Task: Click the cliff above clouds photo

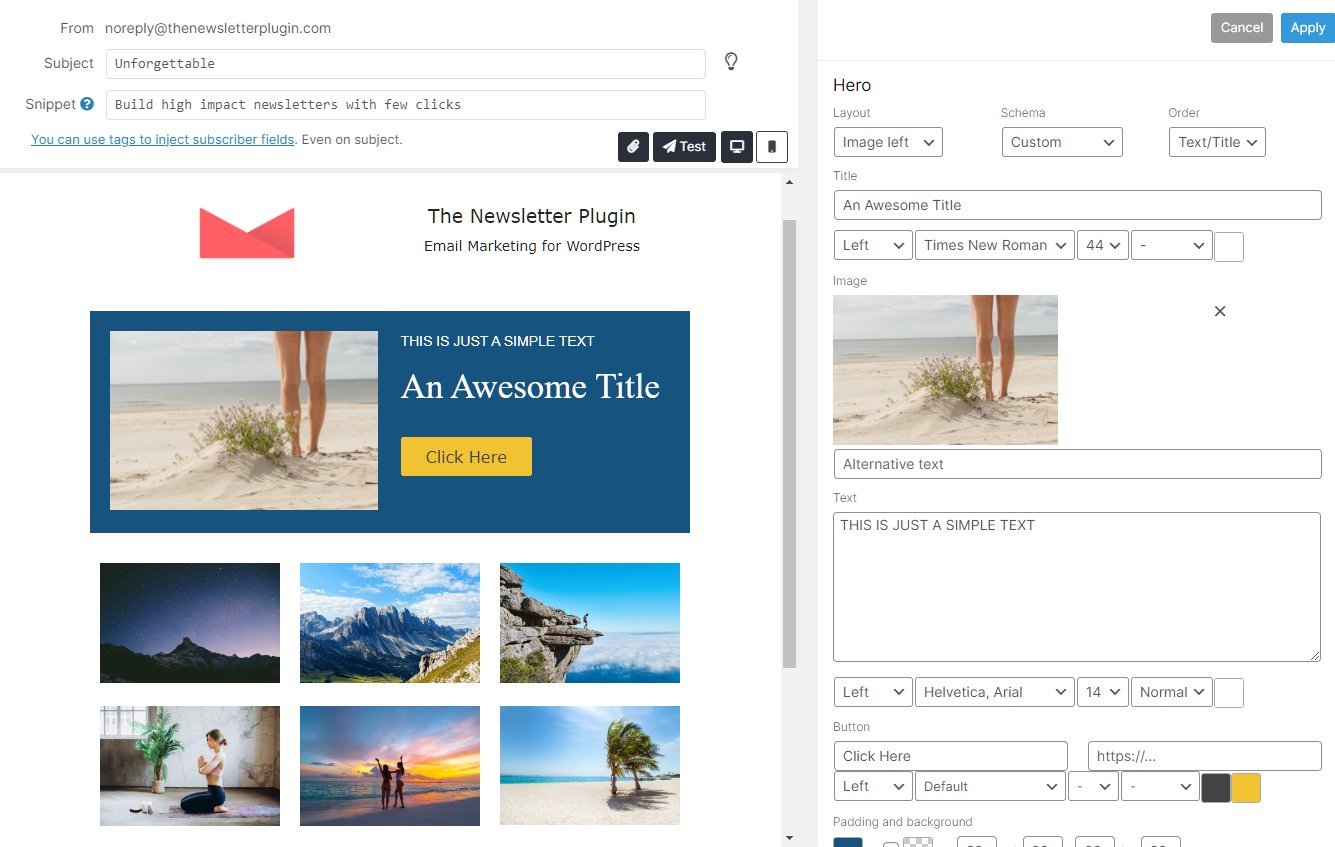Action: (x=590, y=623)
